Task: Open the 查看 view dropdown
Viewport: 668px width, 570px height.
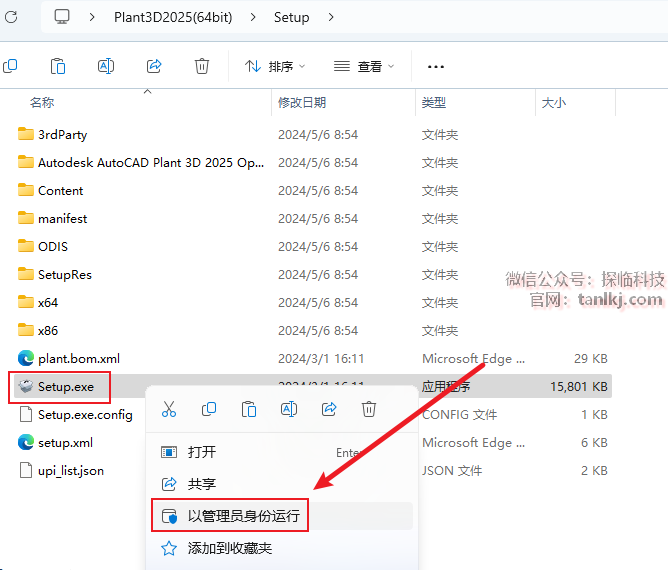Action: [x=364, y=66]
